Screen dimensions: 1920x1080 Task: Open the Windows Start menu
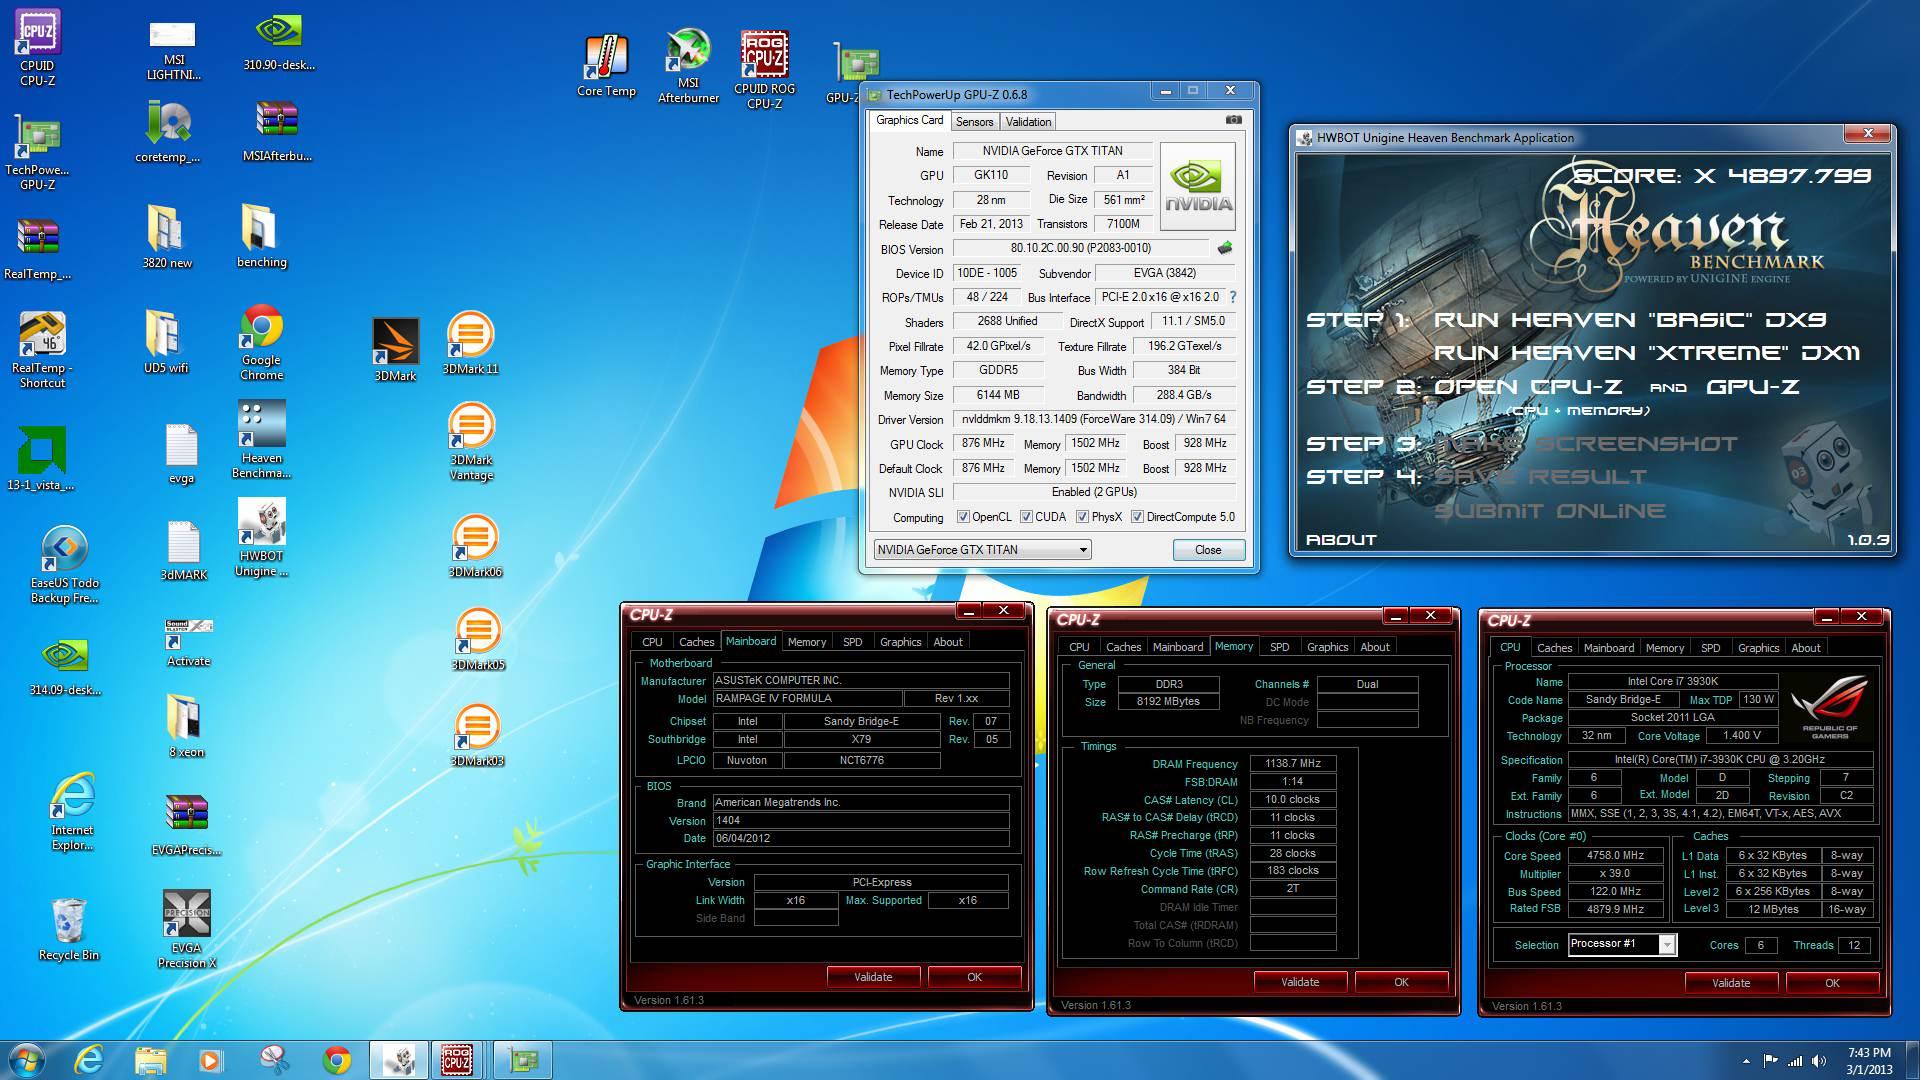pyautogui.click(x=26, y=1060)
